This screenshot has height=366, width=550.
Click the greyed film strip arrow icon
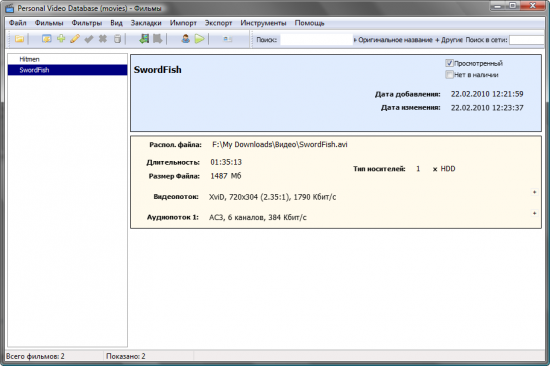point(157,39)
